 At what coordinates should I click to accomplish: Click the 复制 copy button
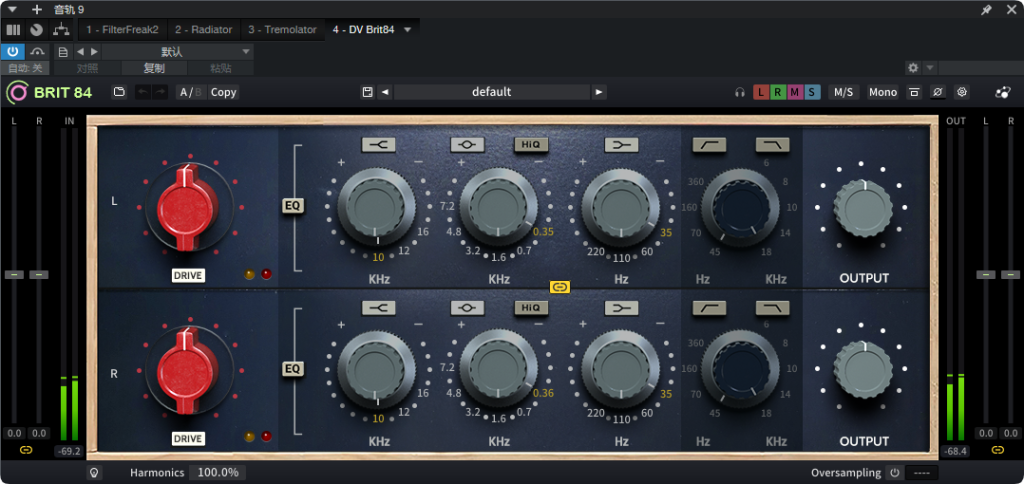pyautogui.click(x=154, y=68)
